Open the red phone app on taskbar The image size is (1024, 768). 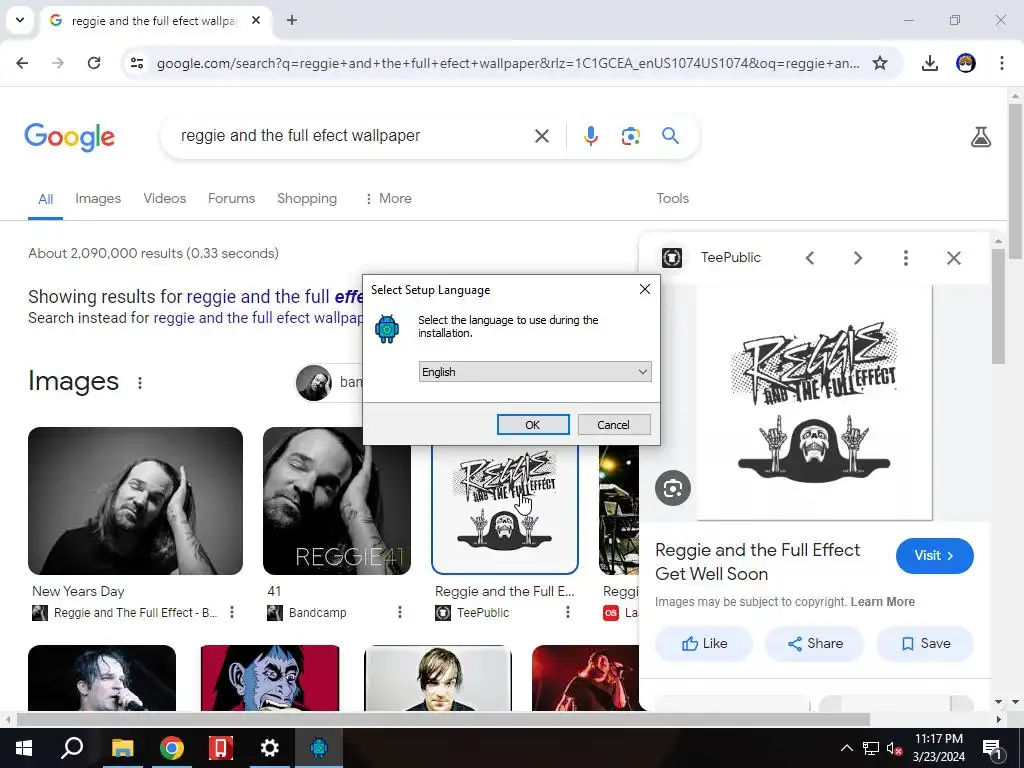[x=221, y=748]
